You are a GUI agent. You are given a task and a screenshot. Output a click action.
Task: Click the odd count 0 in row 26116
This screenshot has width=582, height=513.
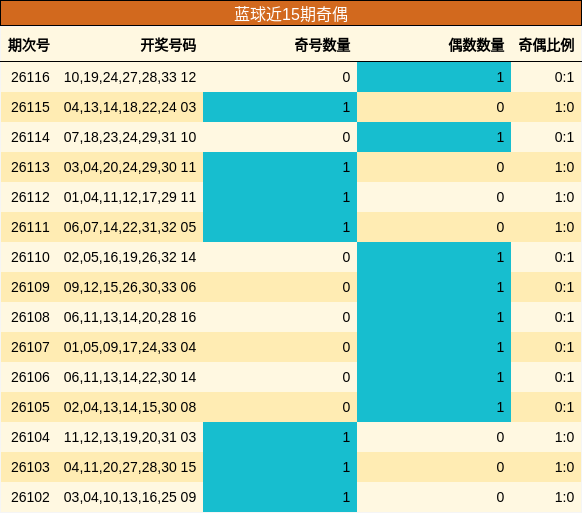[x=346, y=77]
